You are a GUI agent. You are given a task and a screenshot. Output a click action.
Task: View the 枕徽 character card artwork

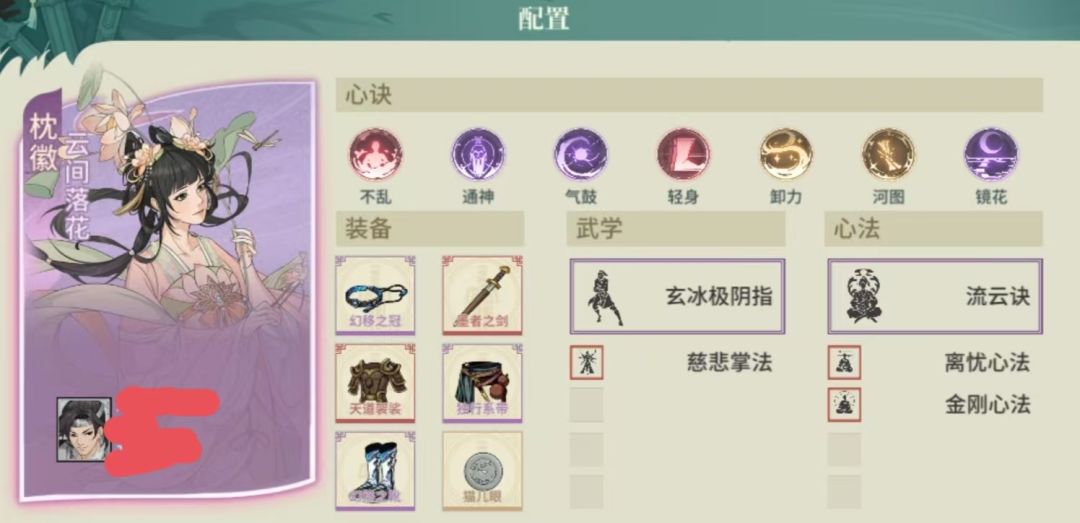click(168, 289)
